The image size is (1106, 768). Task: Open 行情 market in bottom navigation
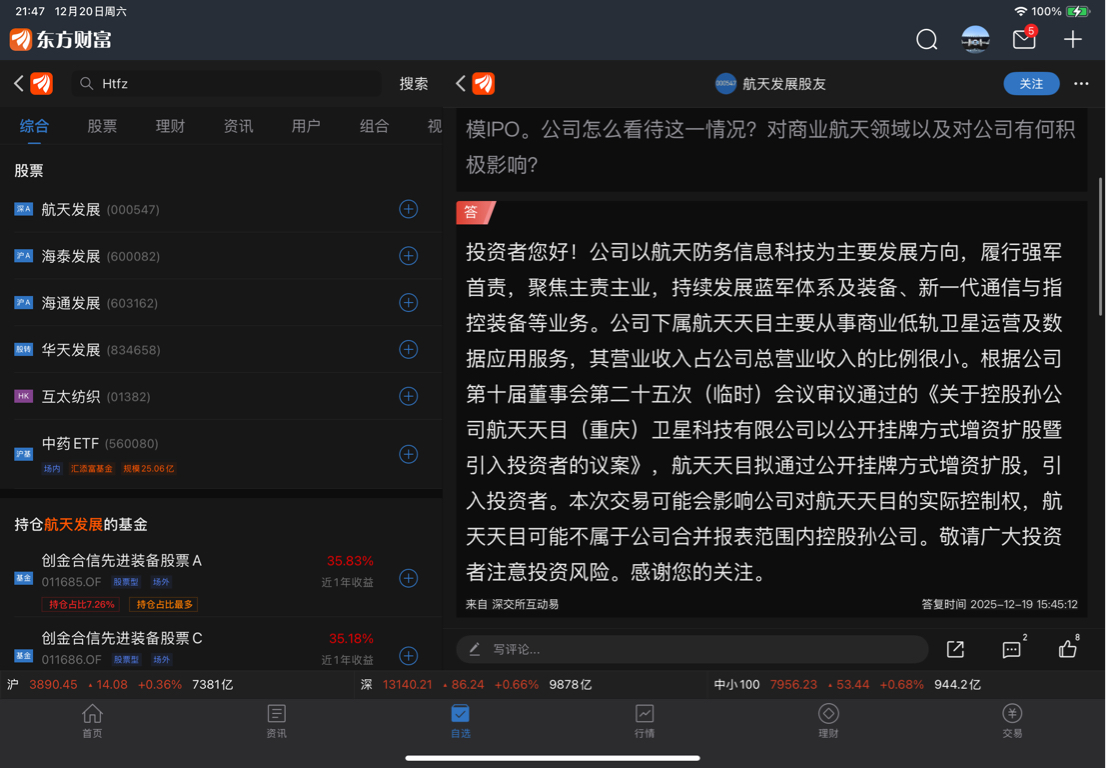[645, 721]
